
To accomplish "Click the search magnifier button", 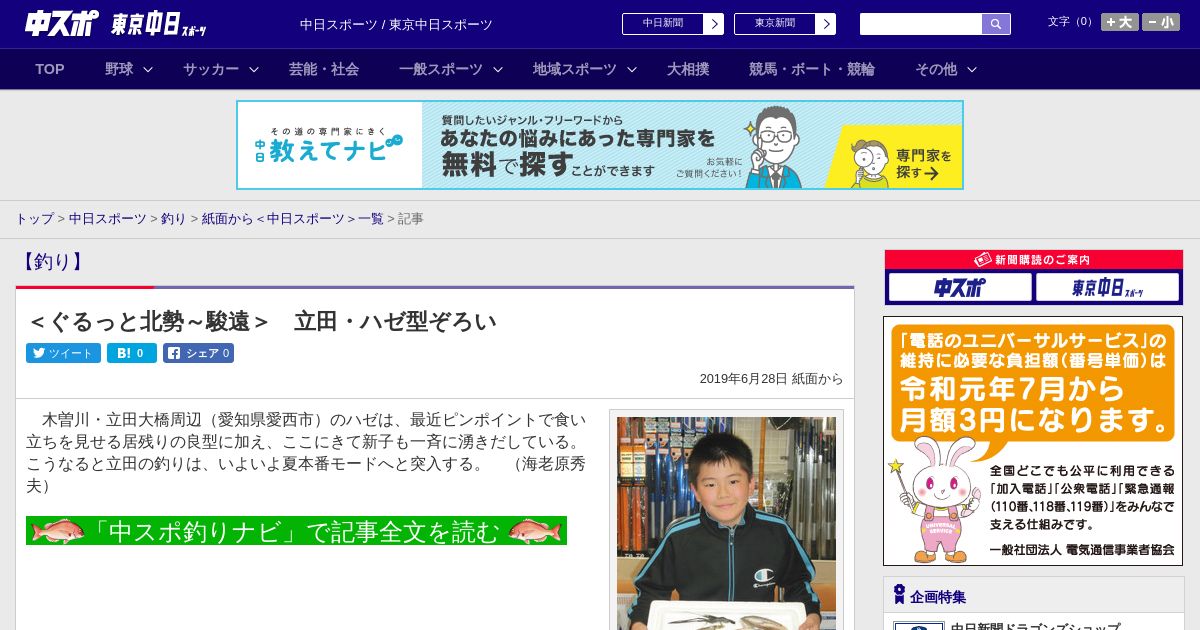I will click(x=996, y=24).
